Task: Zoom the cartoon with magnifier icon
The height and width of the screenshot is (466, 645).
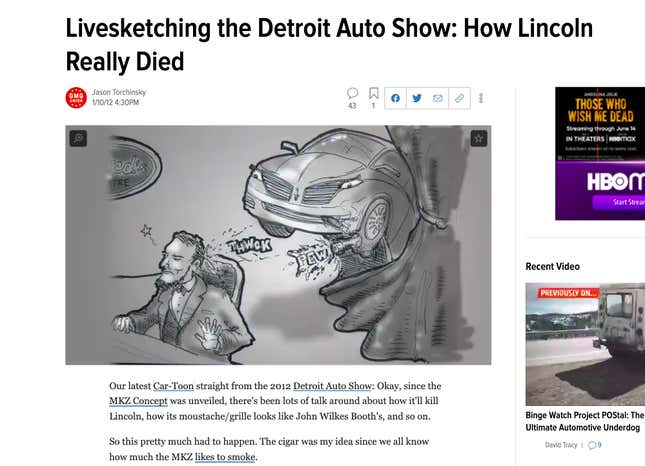Action: [78, 138]
